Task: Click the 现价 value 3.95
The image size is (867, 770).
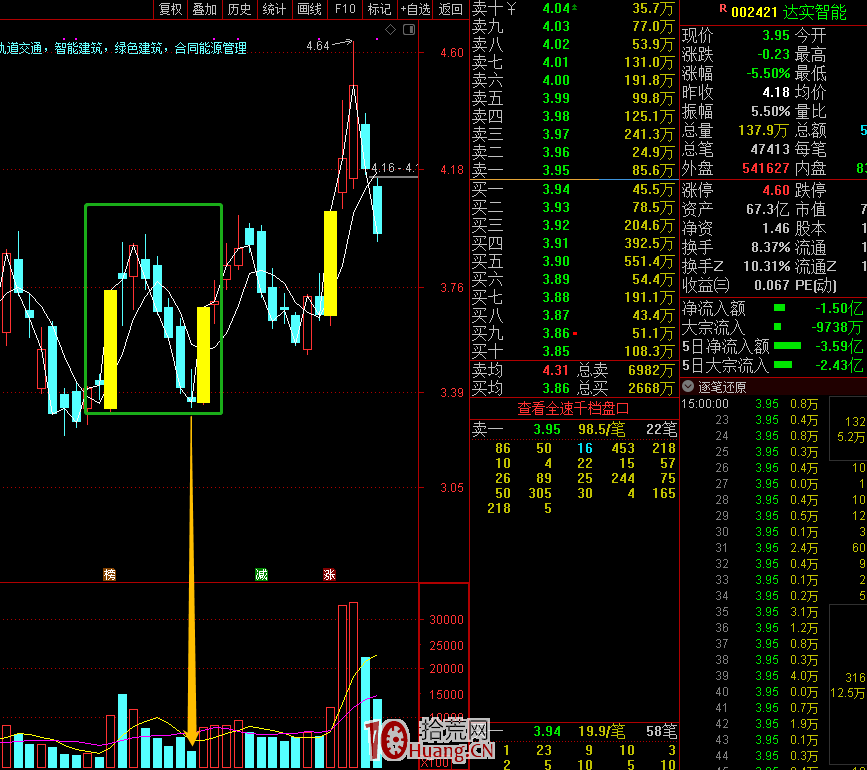Action: coord(776,35)
